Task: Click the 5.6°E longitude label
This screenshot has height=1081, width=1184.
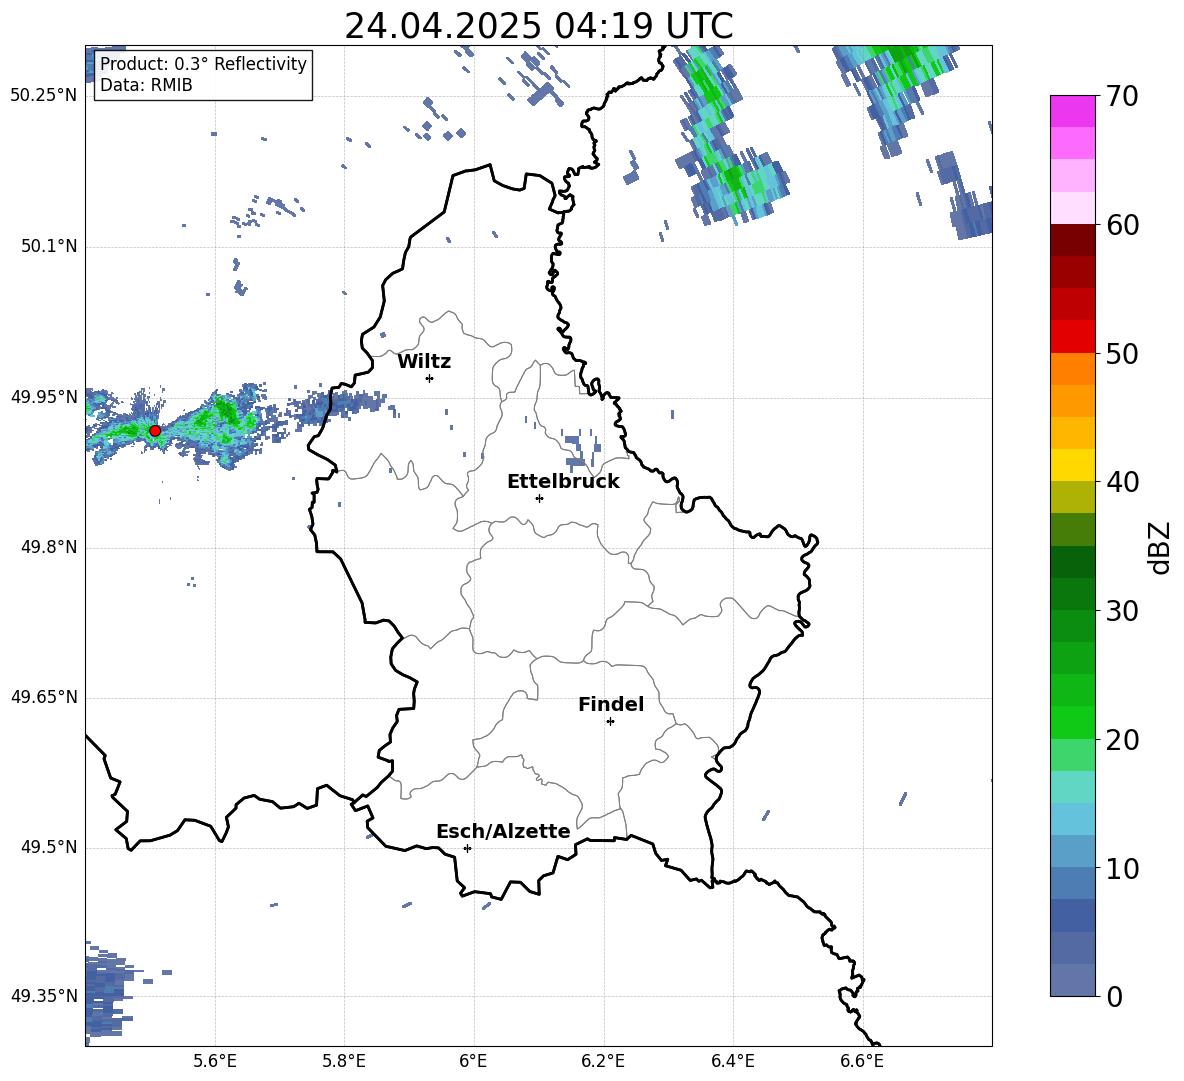Action: pyautogui.click(x=215, y=1061)
